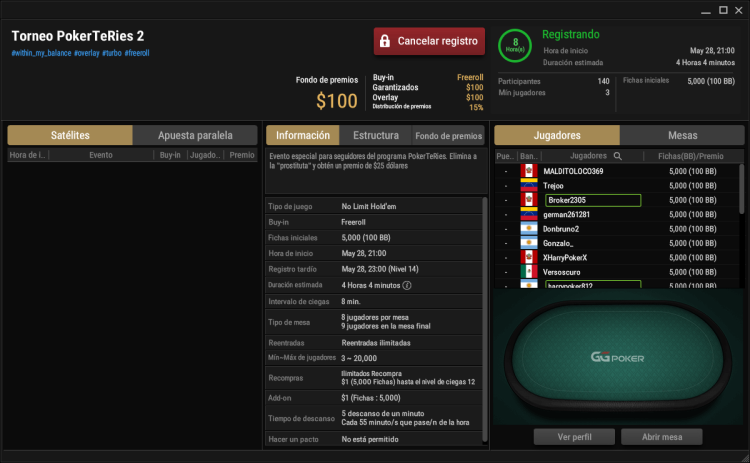The width and height of the screenshot is (750, 463).
Task: Click the search magnifier icon beside Jugadores
Action: tap(618, 156)
